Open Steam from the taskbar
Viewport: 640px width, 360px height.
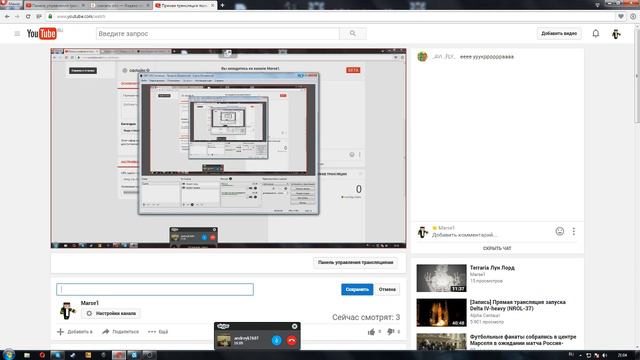point(73,355)
